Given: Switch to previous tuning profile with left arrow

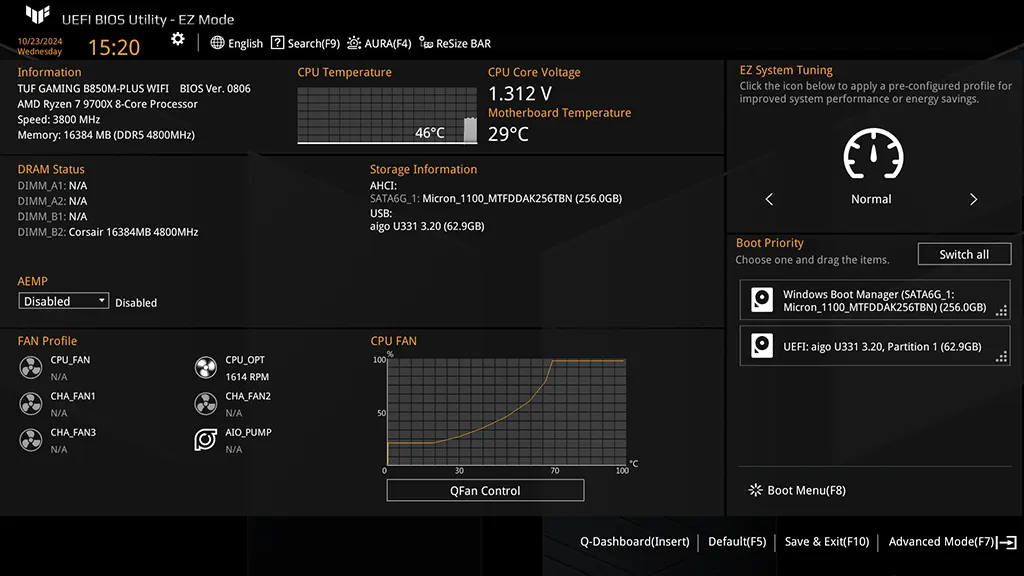Looking at the screenshot, I should [769, 200].
